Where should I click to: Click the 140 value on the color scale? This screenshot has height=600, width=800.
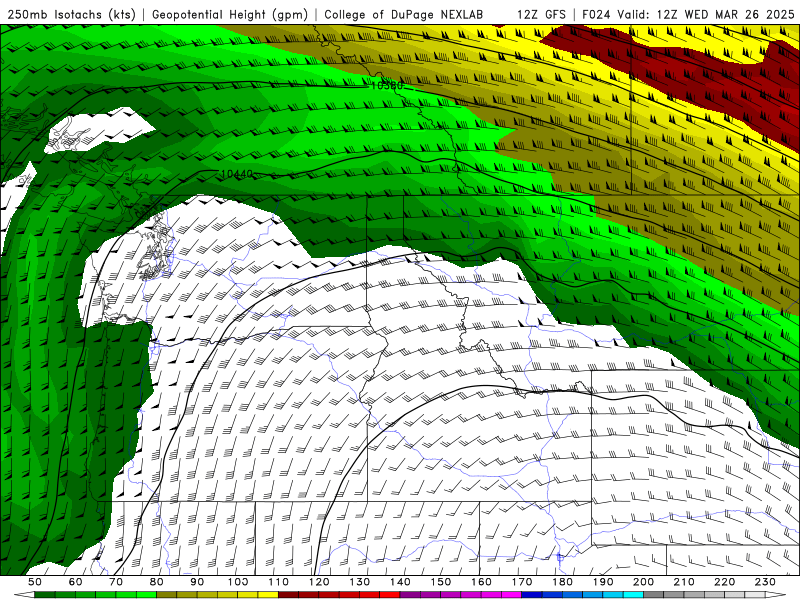click(x=400, y=582)
